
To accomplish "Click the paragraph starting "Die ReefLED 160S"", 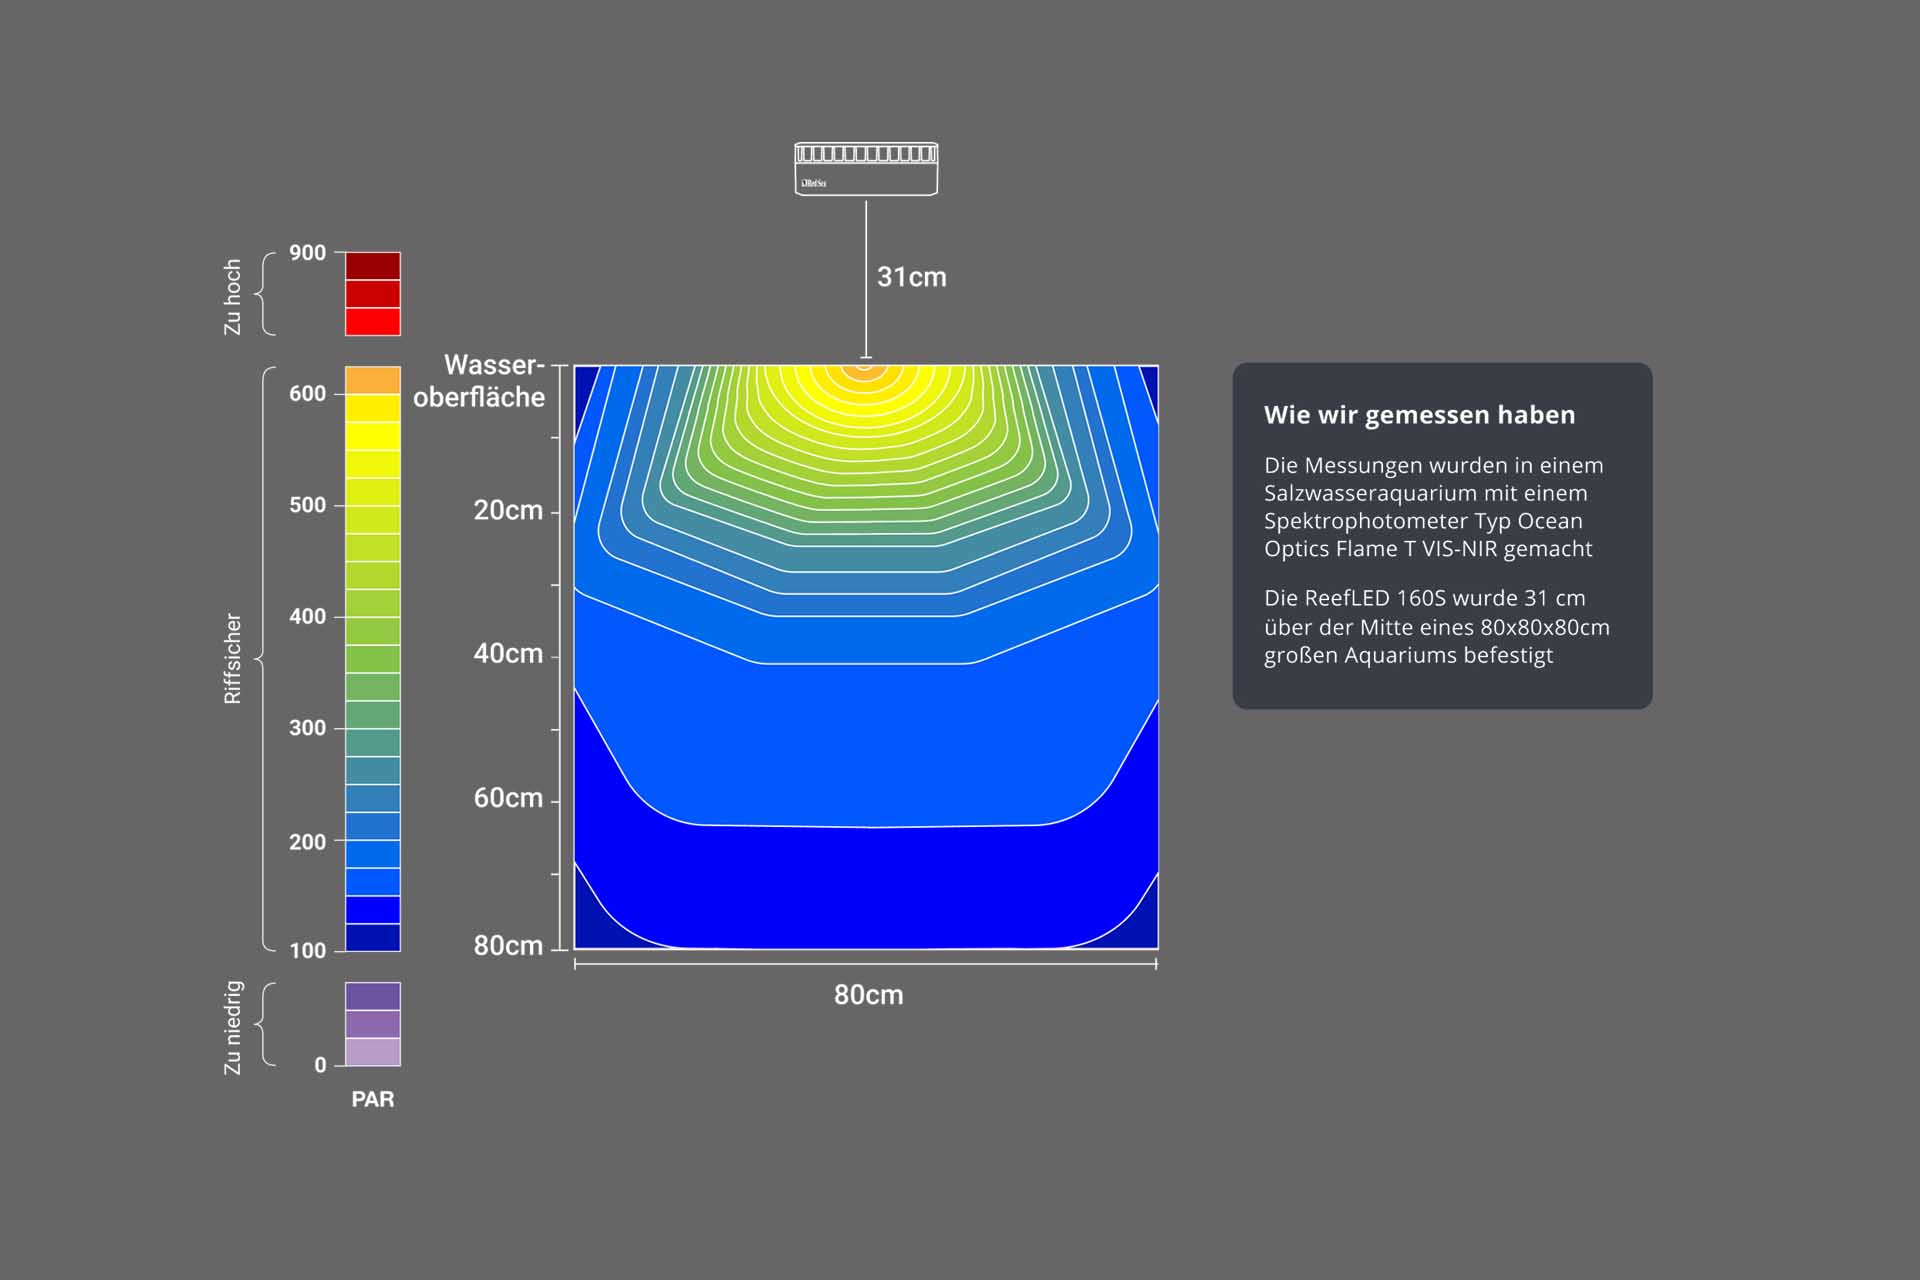I will click(1437, 627).
